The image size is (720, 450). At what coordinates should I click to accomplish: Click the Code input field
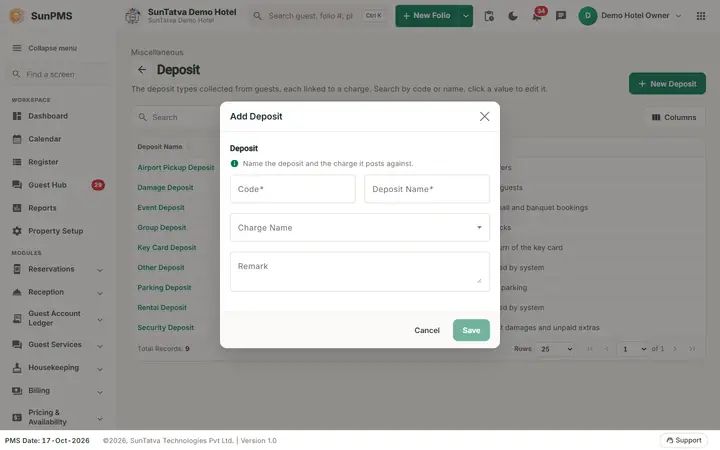(x=292, y=189)
